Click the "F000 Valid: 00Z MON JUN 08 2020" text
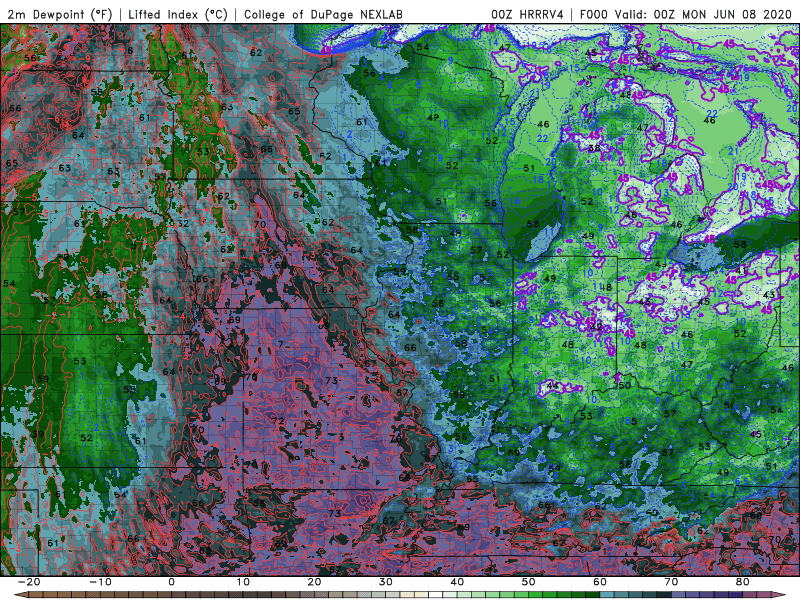Screen dimensions: 800x600 pos(685,14)
